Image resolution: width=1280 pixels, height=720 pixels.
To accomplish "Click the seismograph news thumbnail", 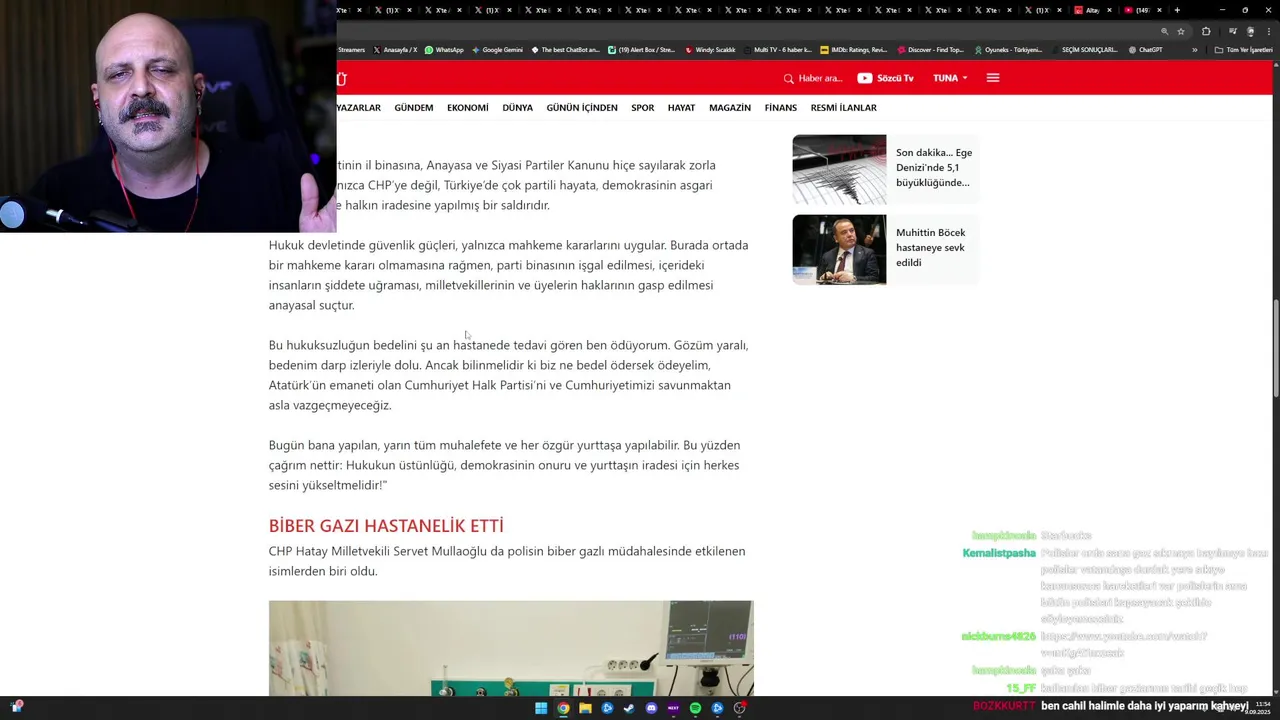I will click(x=839, y=170).
